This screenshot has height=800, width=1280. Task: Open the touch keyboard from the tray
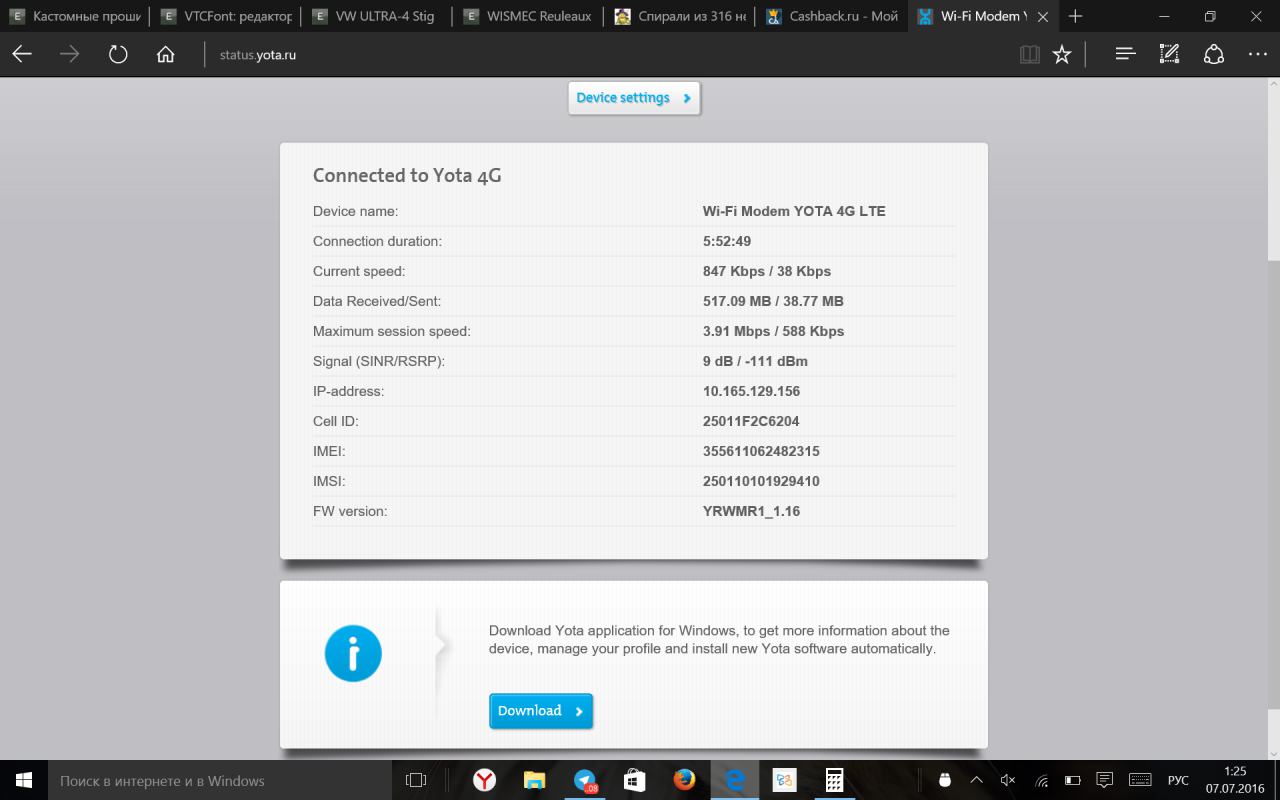coord(1138,780)
